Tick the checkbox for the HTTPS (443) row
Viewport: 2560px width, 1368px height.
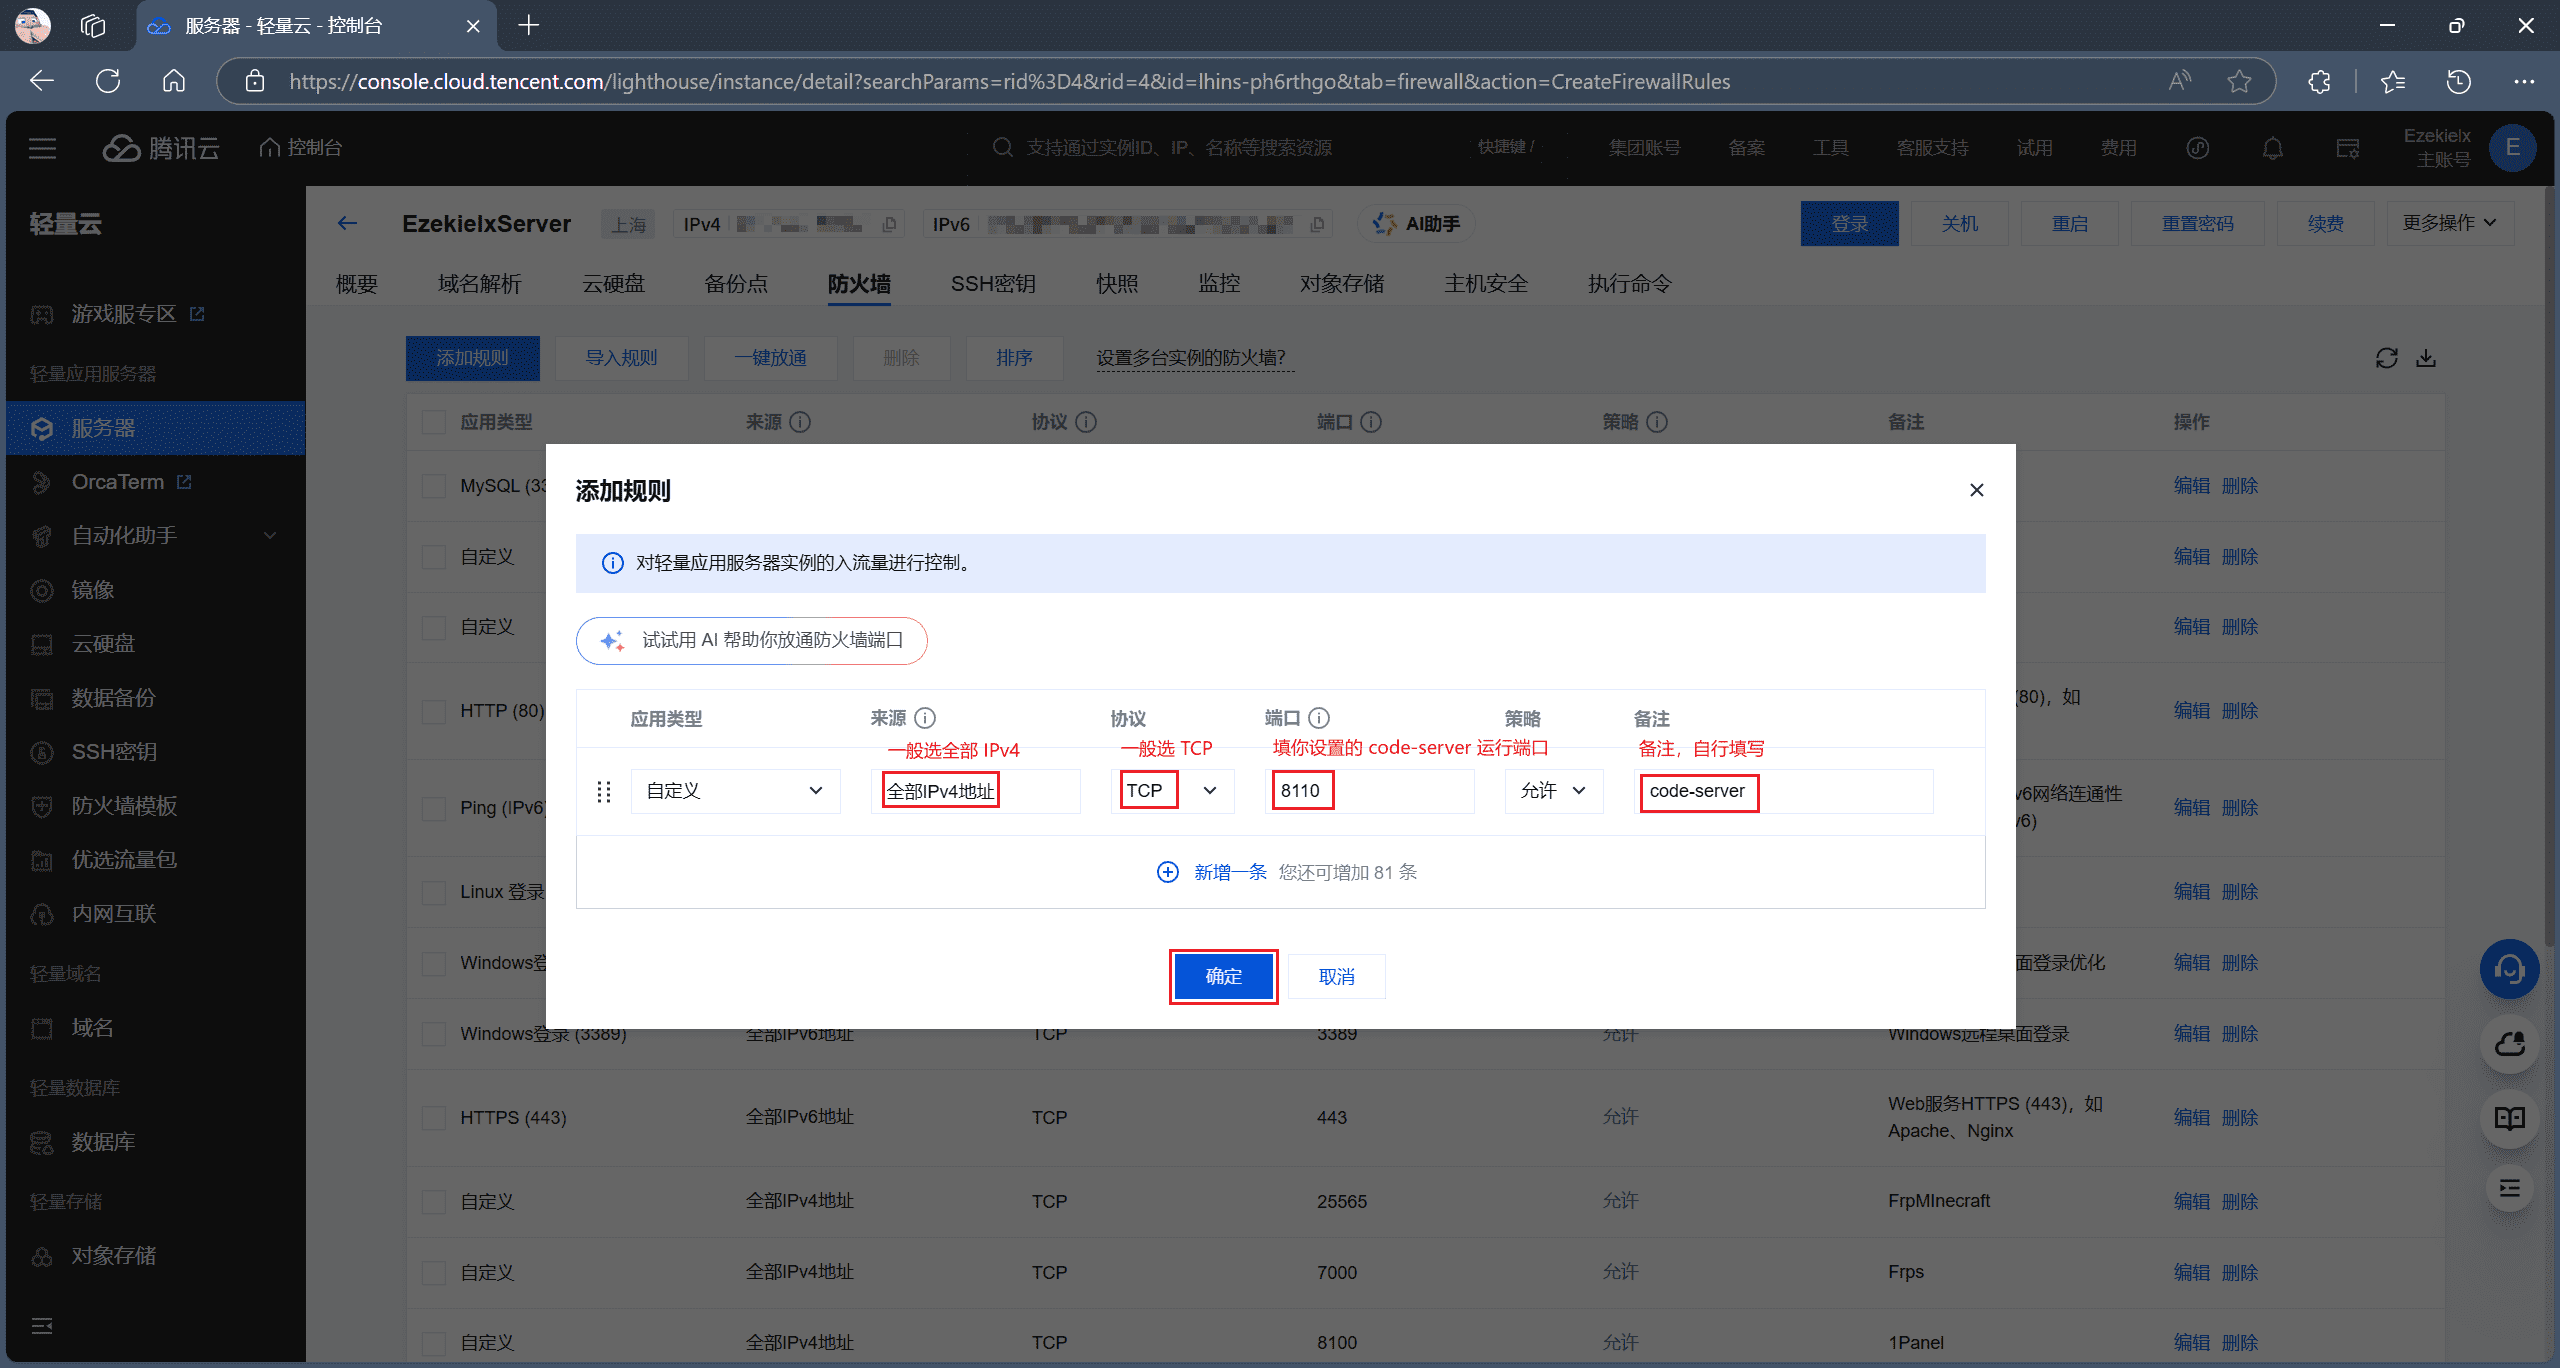click(433, 1118)
